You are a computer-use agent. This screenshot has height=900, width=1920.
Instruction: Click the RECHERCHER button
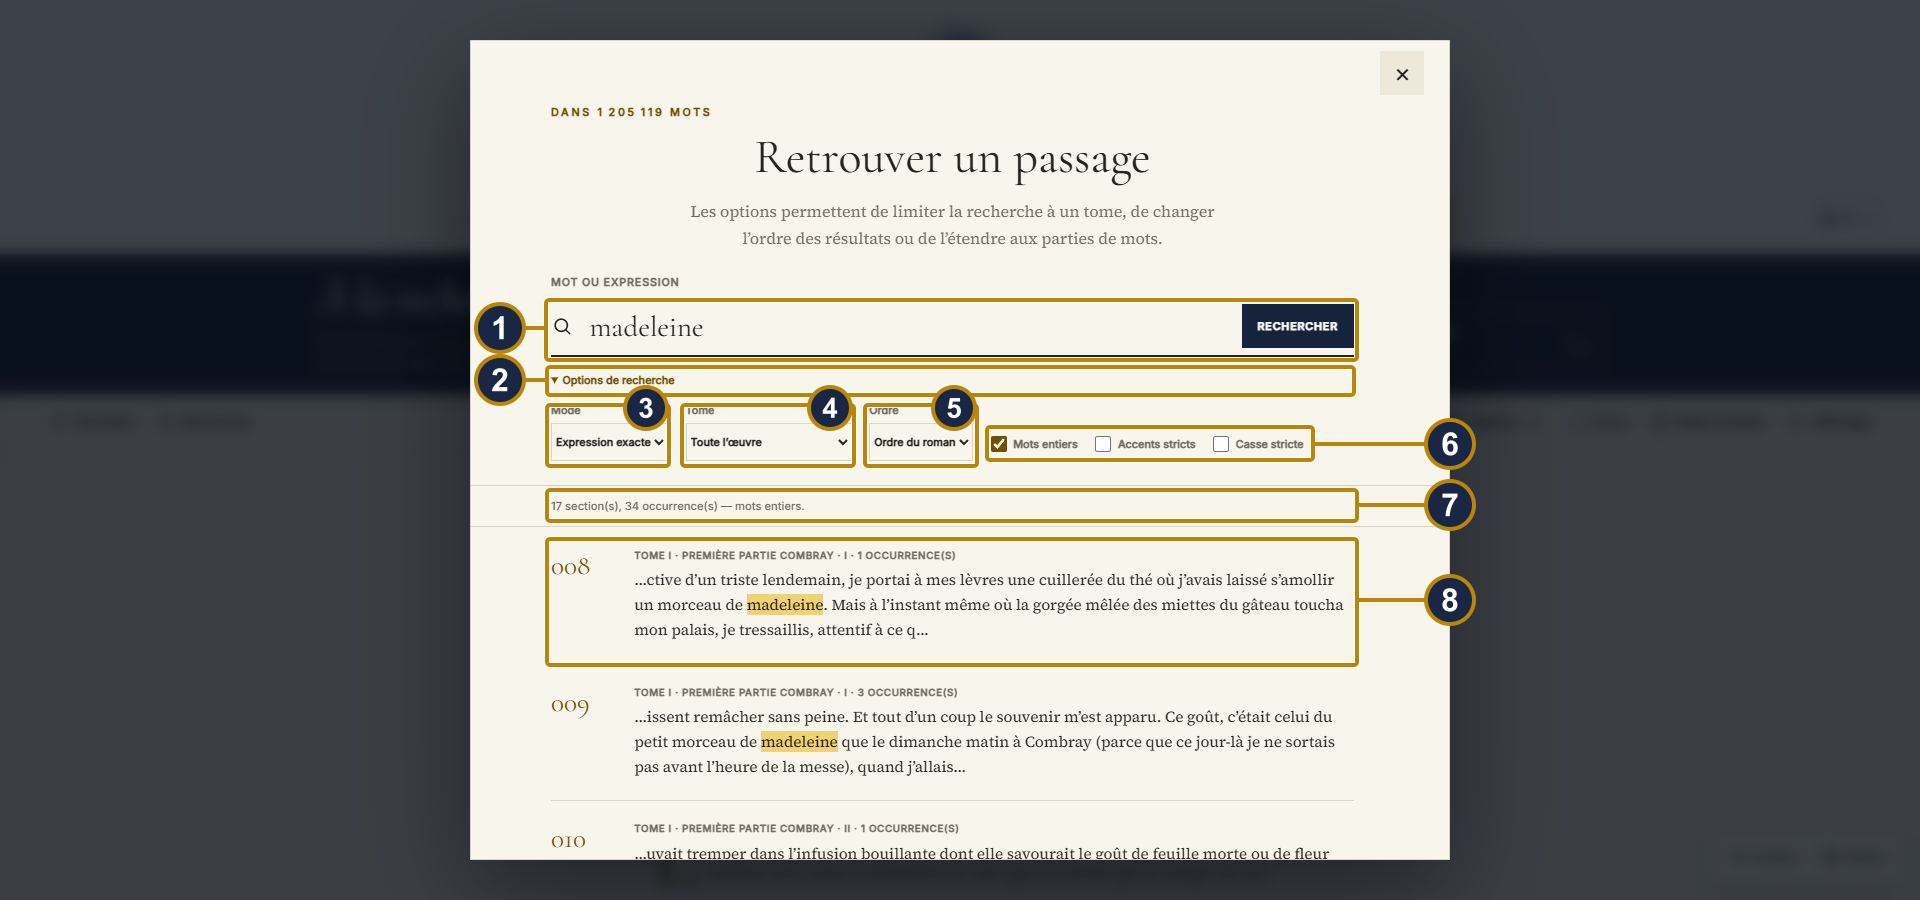[x=1297, y=326]
